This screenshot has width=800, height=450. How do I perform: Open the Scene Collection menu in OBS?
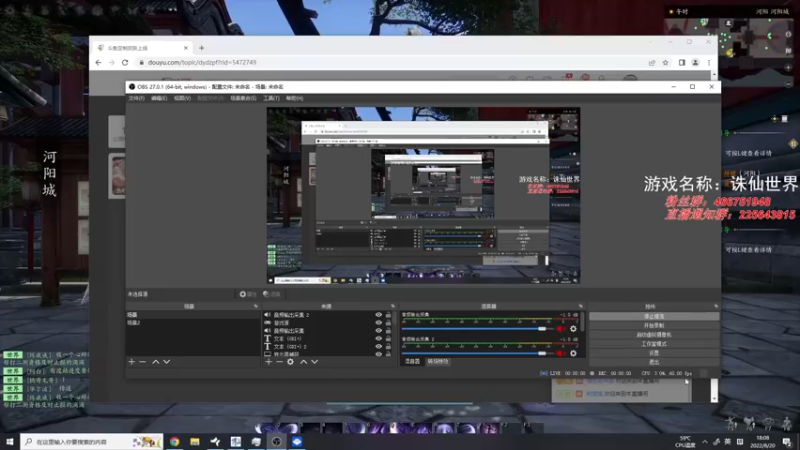243,98
